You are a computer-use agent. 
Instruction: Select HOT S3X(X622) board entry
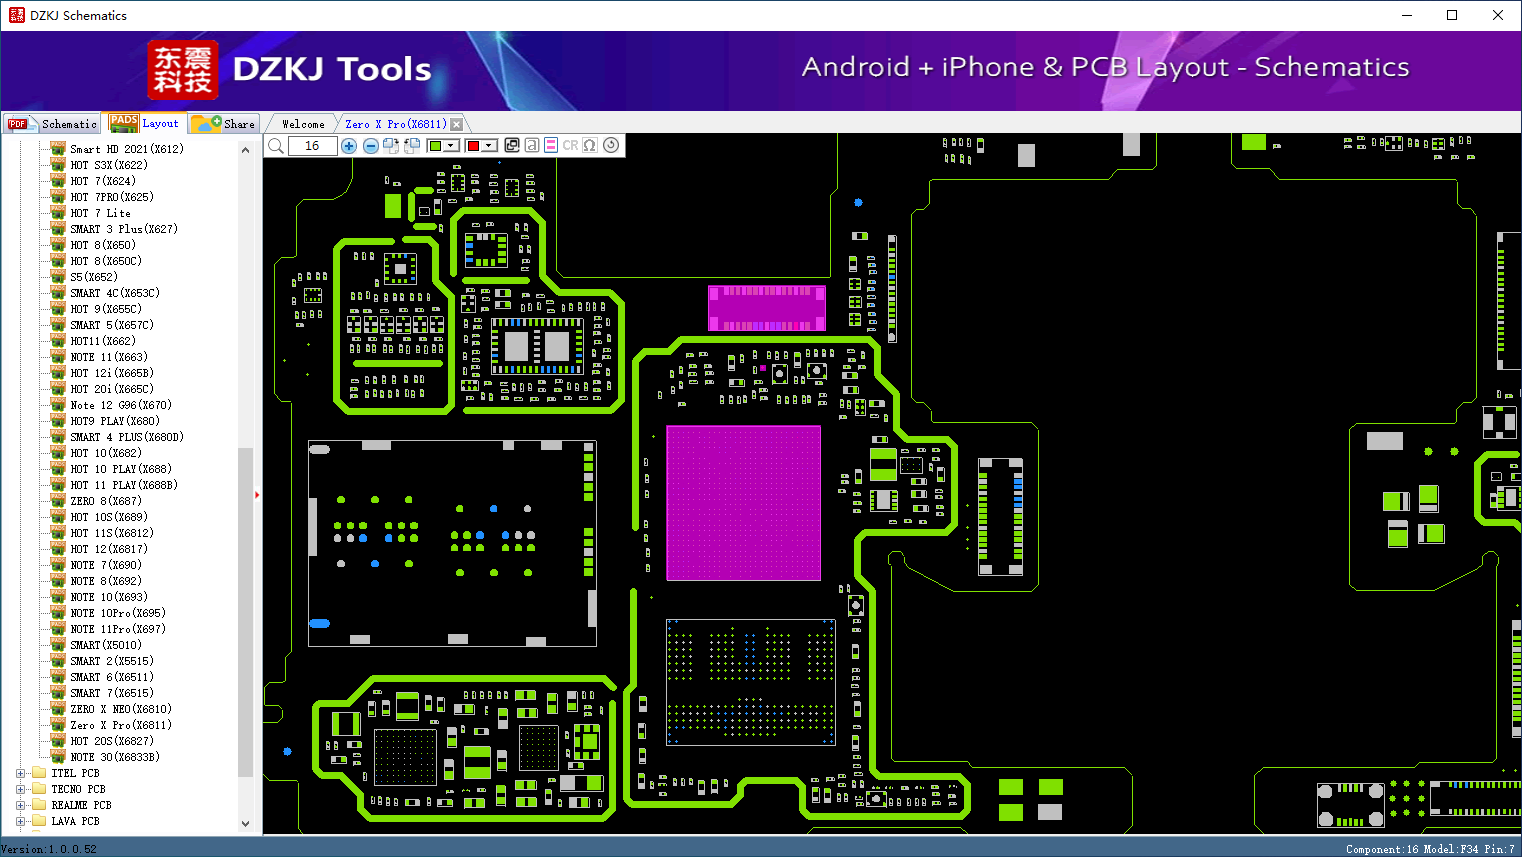click(x=109, y=165)
